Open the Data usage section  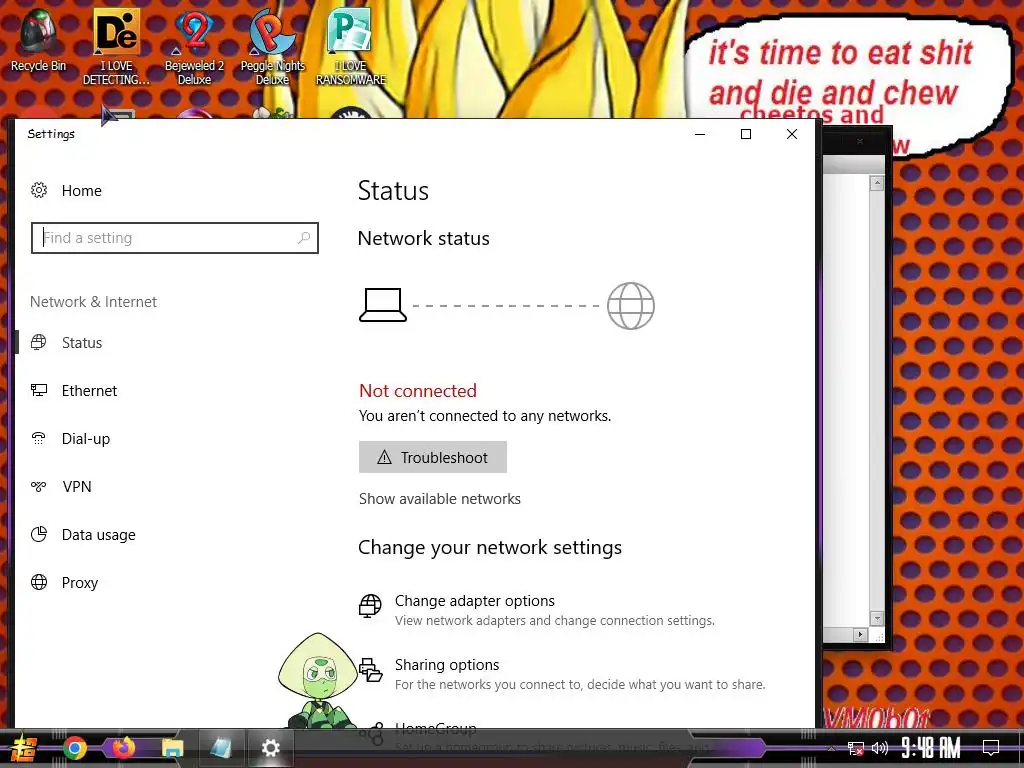pyautogui.click(x=99, y=534)
